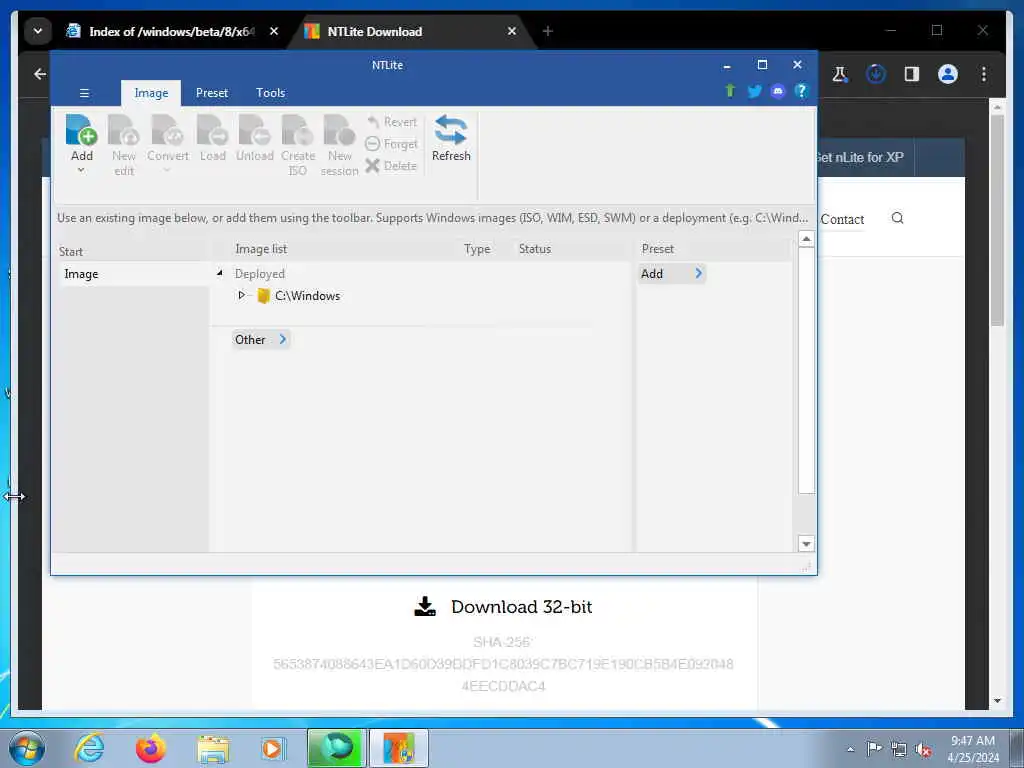Click the Revert action
Image resolution: width=1024 pixels, height=768 pixels.
[391, 122]
